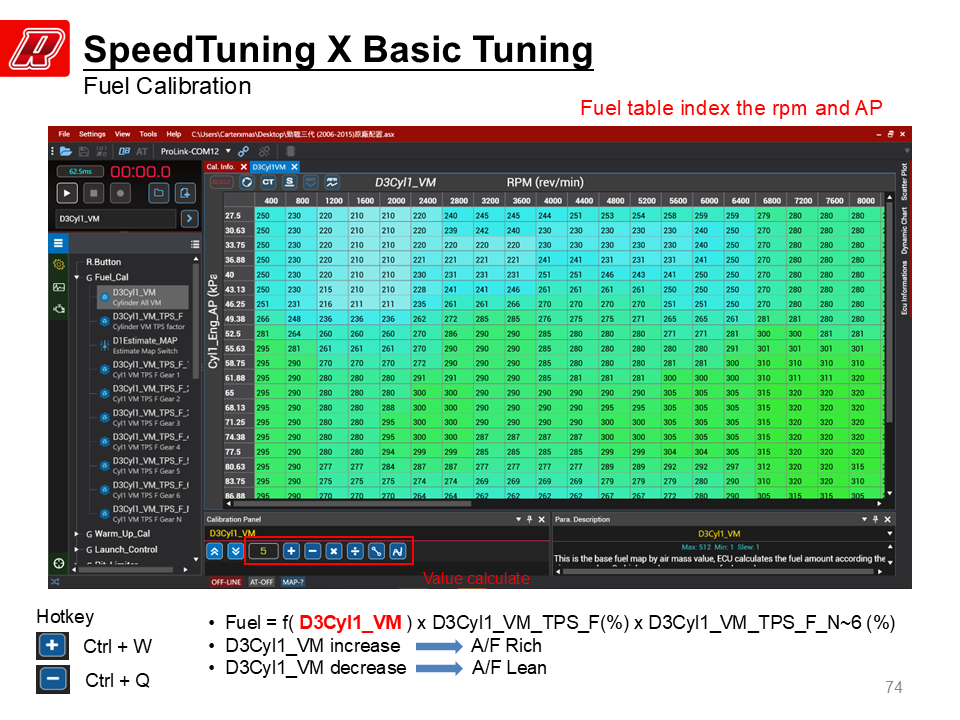Select R.Button in the tree
The image size is (960, 720).
click(x=103, y=262)
